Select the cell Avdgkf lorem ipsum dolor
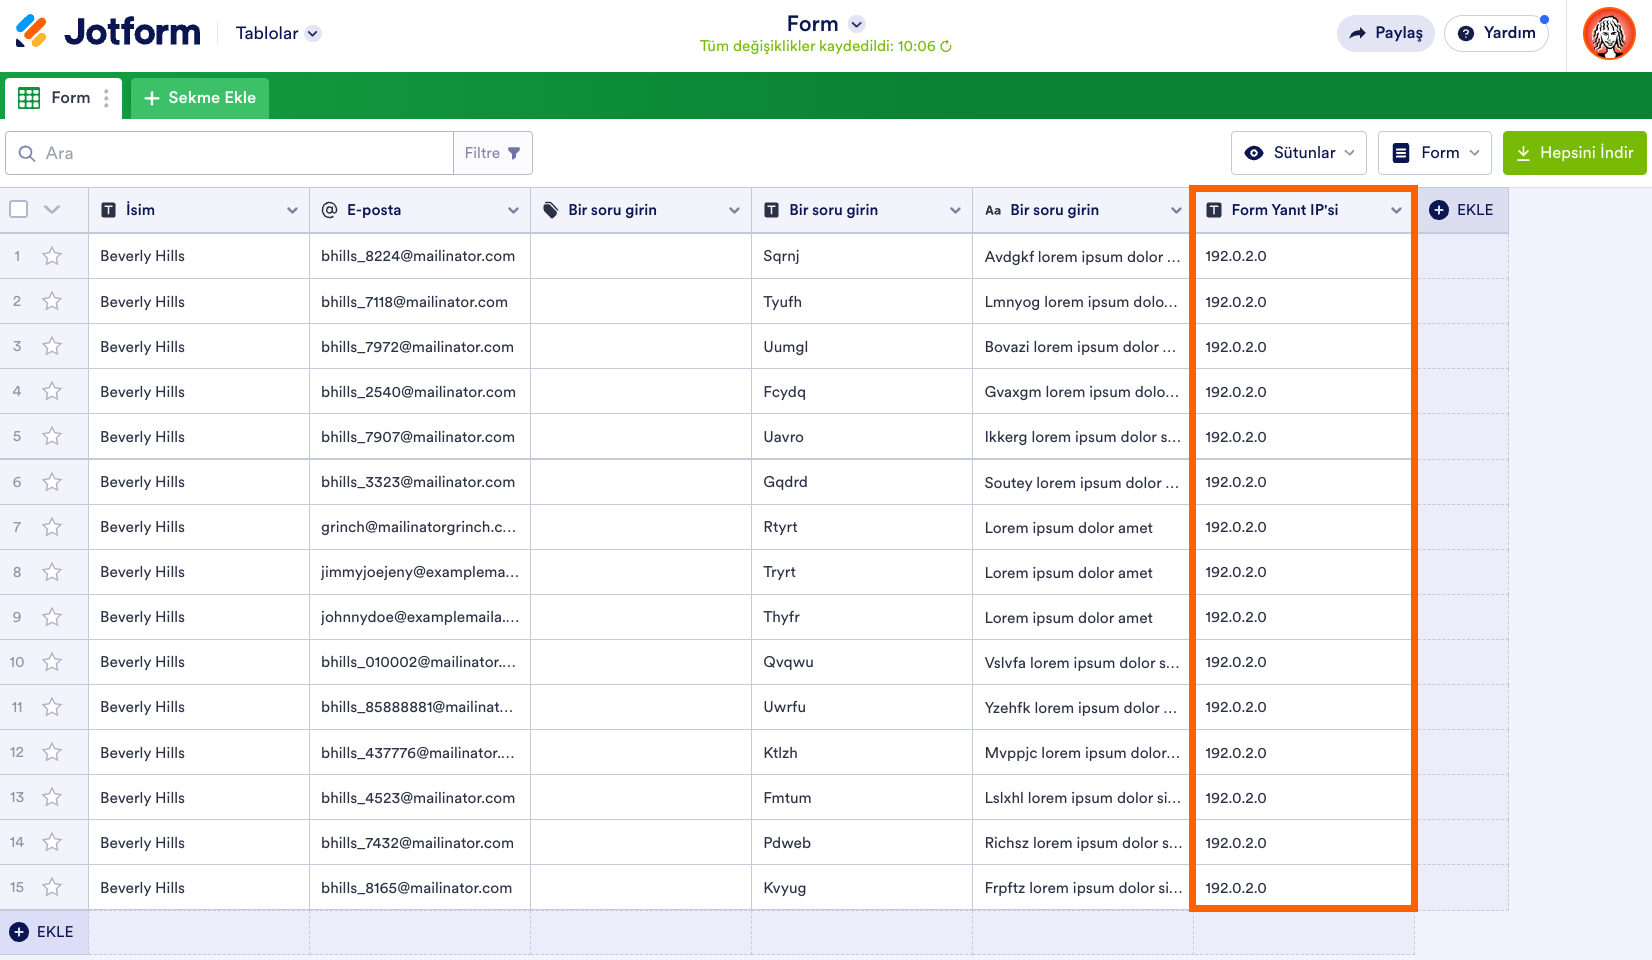 coord(1081,256)
